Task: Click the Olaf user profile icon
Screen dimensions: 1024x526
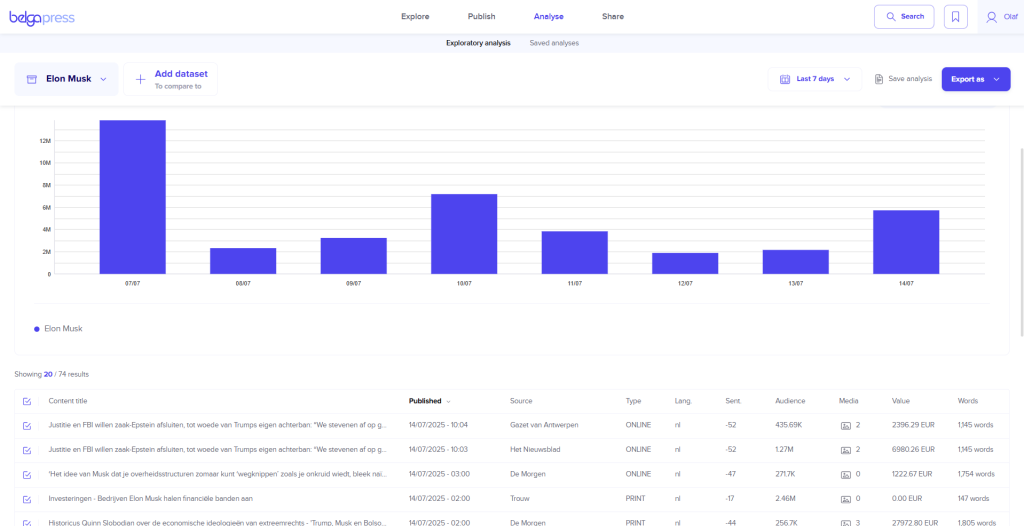Action: [x=991, y=17]
